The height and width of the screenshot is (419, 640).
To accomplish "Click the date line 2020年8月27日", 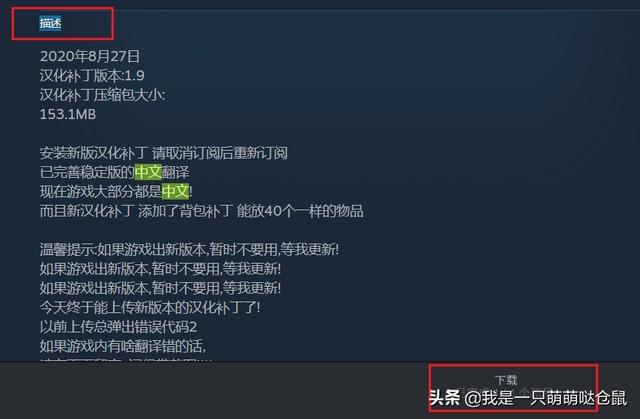I will pos(90,56).
